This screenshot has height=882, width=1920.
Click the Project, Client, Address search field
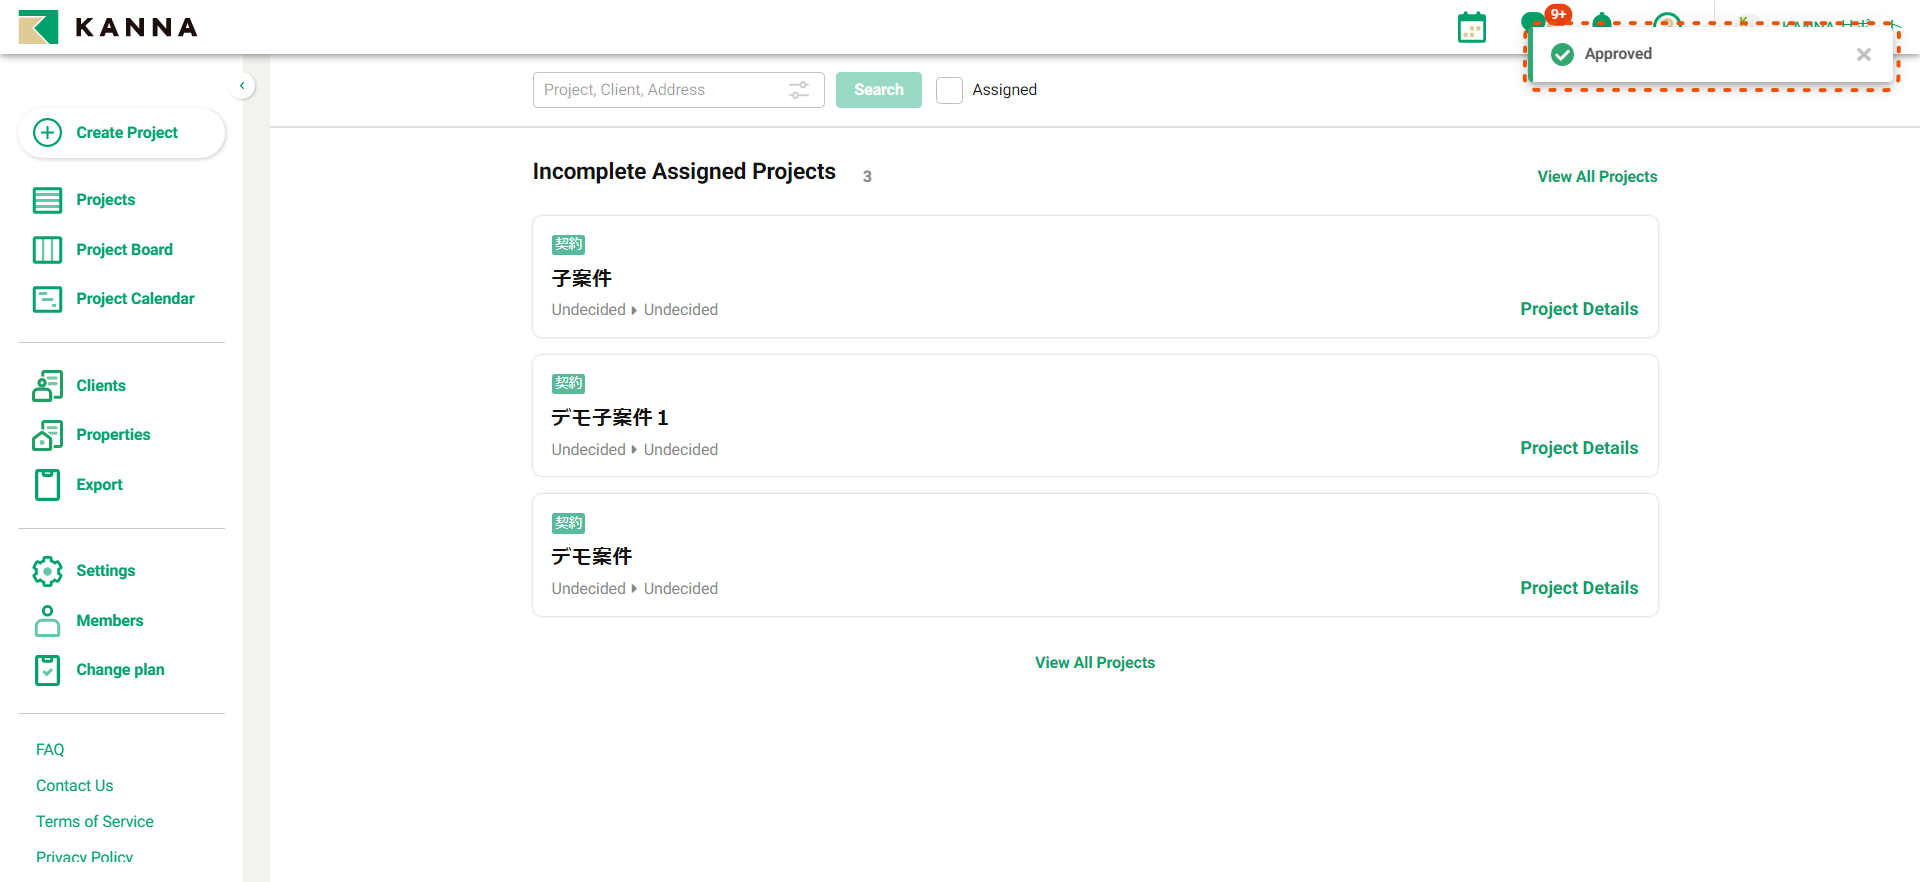tap(660, 90)
